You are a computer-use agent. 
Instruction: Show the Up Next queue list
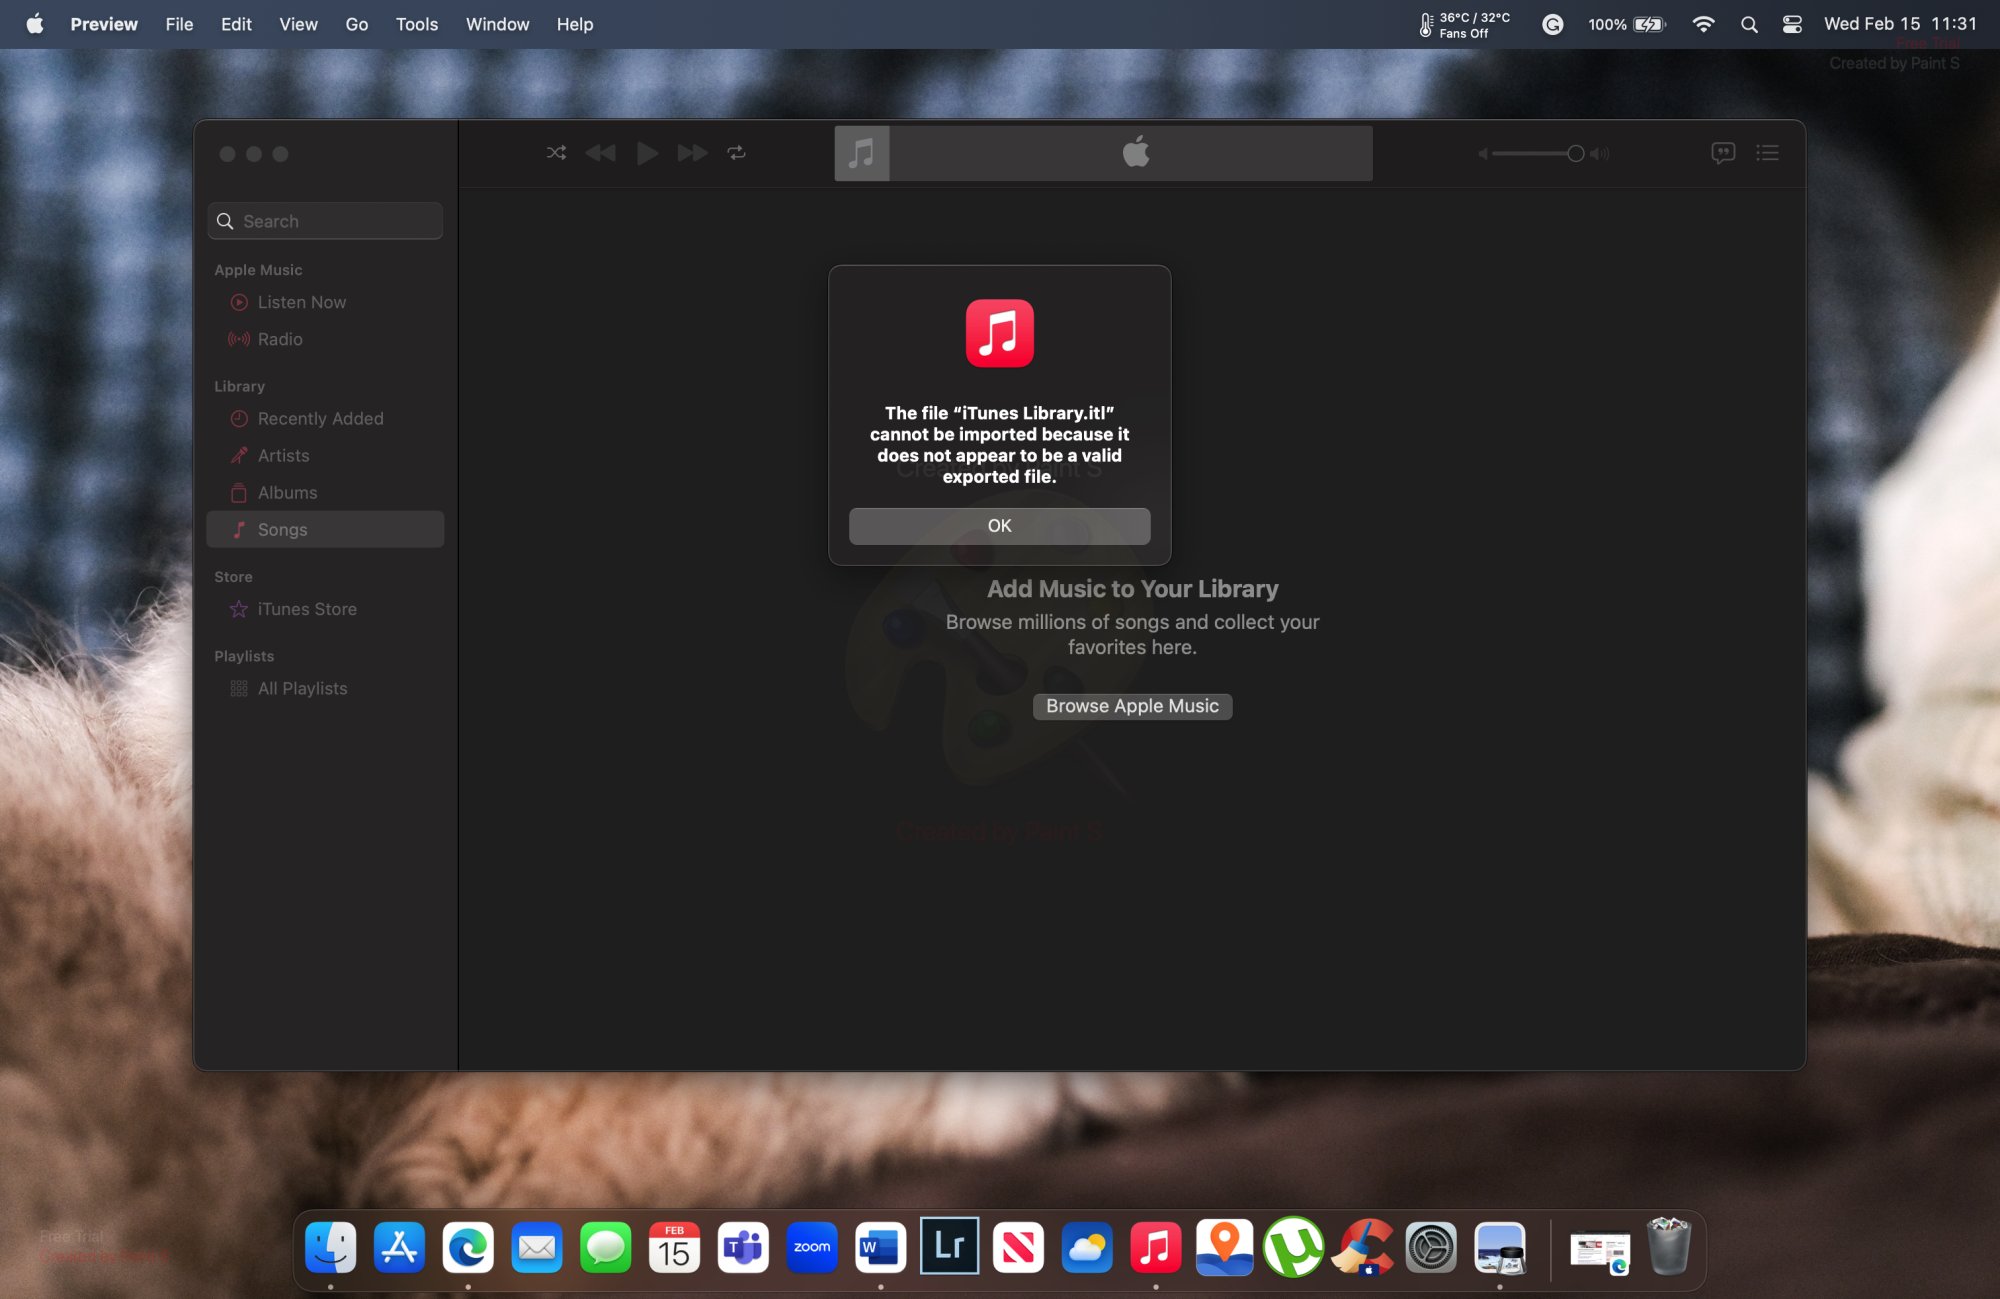(x=1767, y=153)
